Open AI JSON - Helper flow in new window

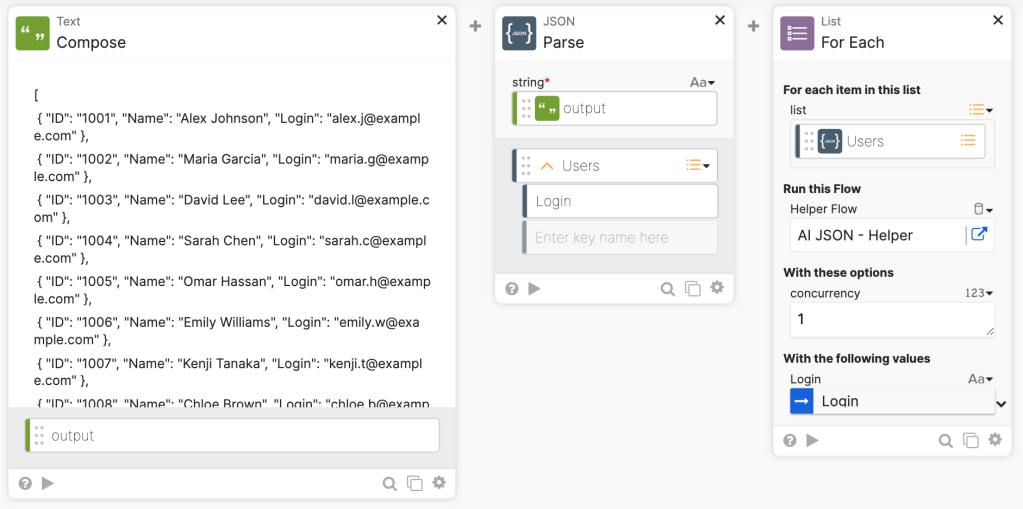pyautogui.click(x=979, y=235)
